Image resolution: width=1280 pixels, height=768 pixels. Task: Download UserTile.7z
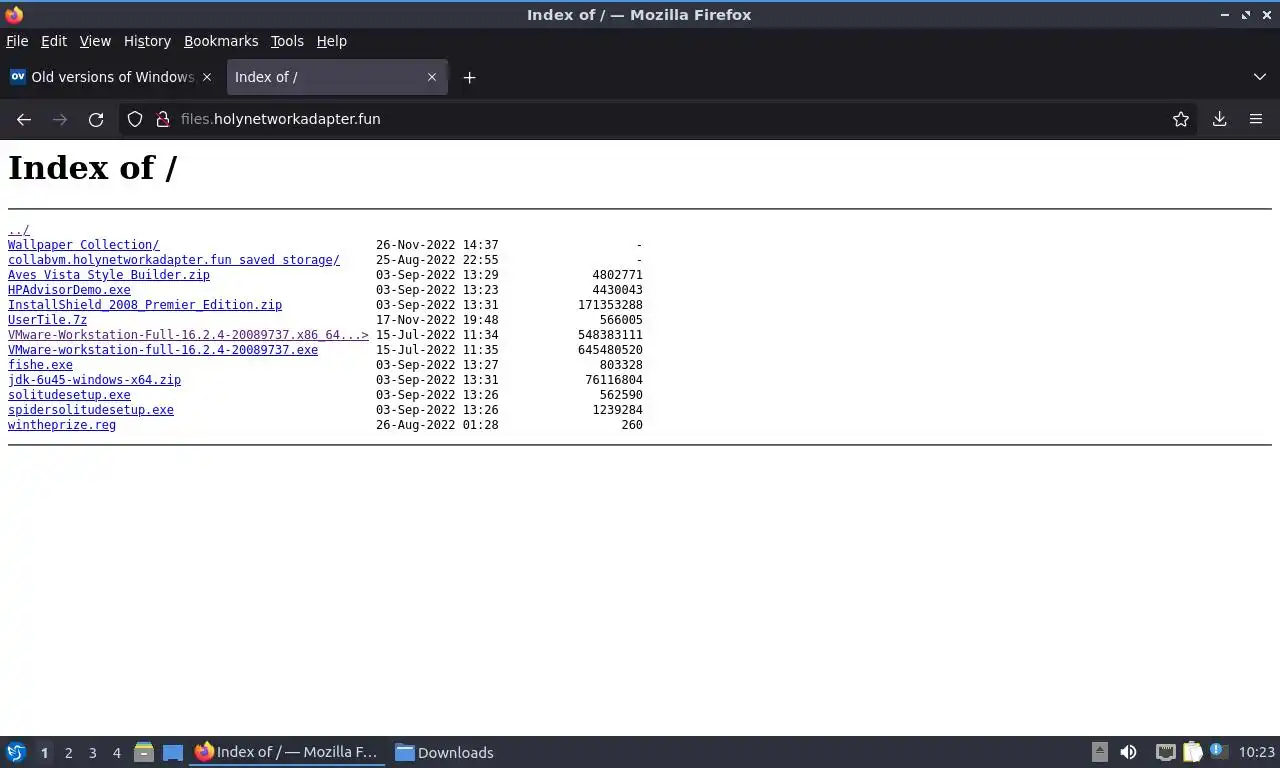point(47,320)
